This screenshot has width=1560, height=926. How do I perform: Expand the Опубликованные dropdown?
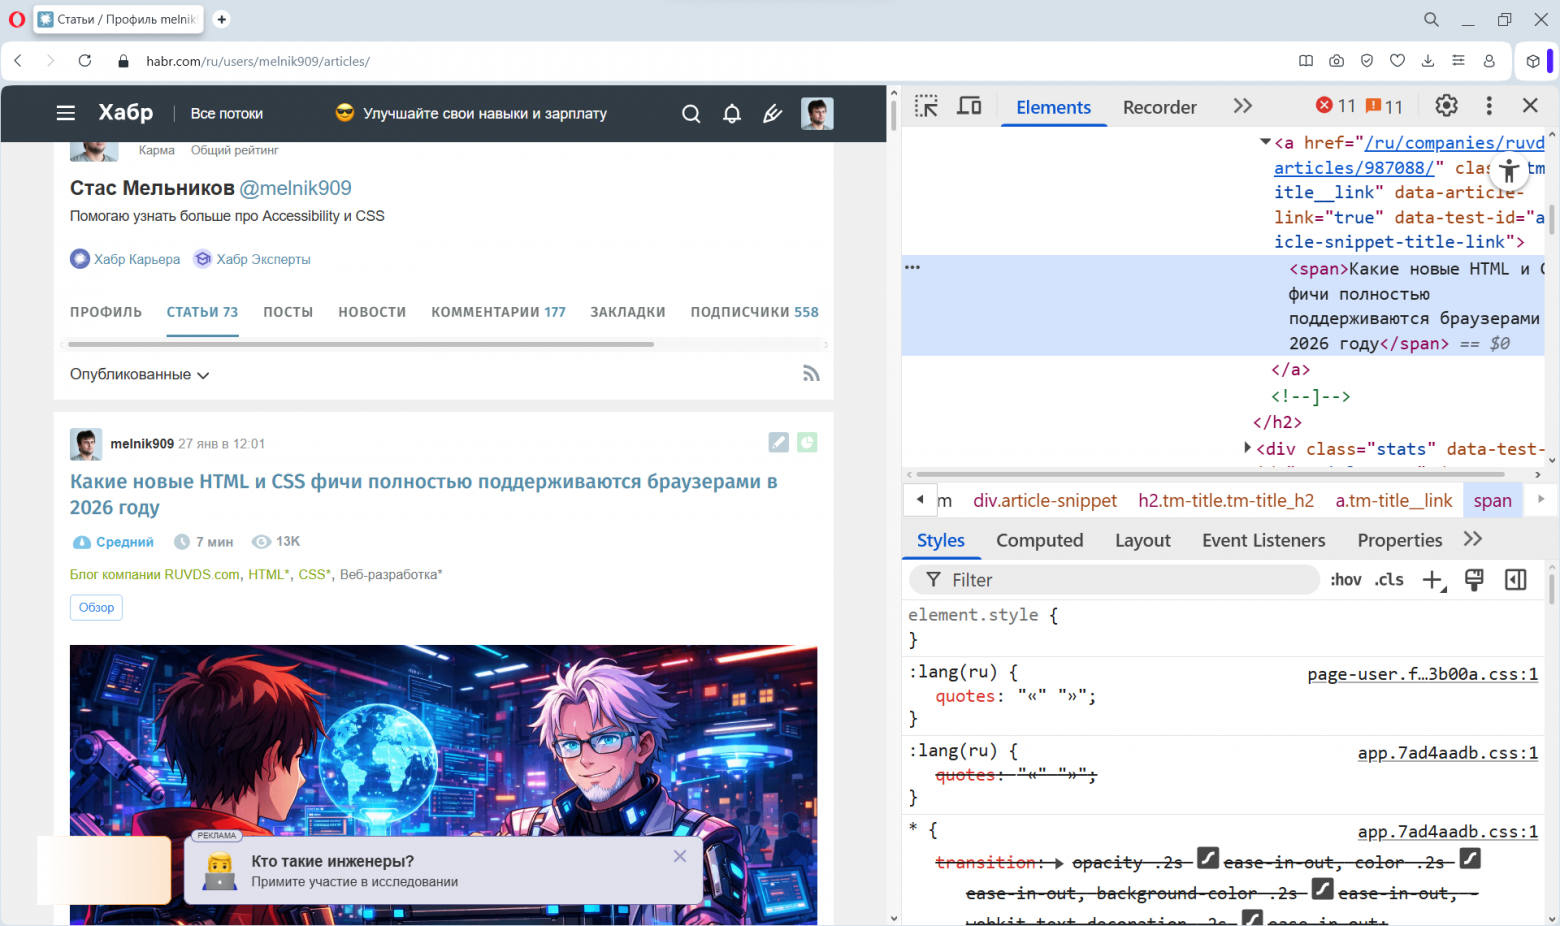139,375
